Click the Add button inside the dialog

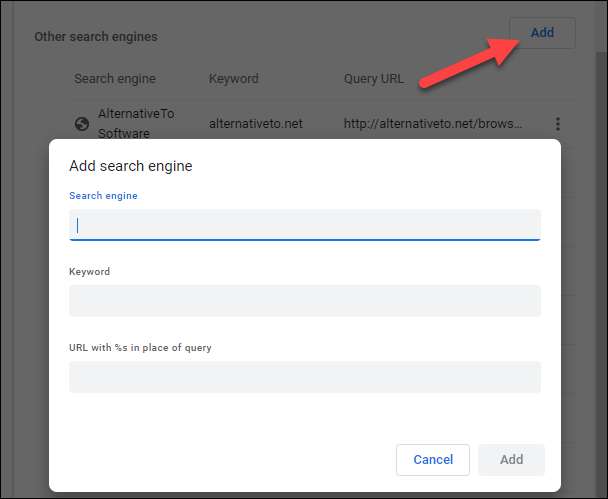click(511, 460)
